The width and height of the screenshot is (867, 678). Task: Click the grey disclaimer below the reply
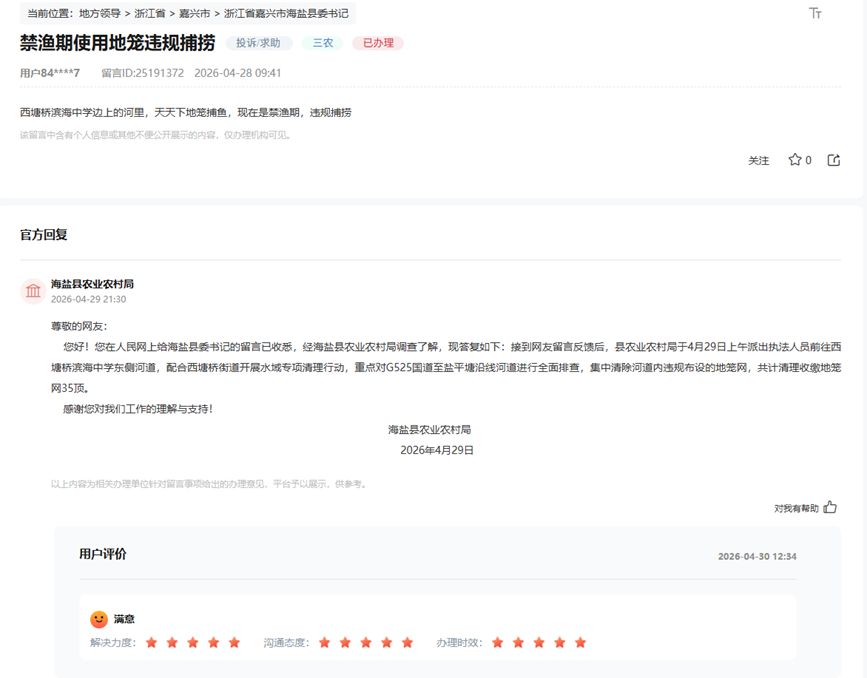(208, 484)
